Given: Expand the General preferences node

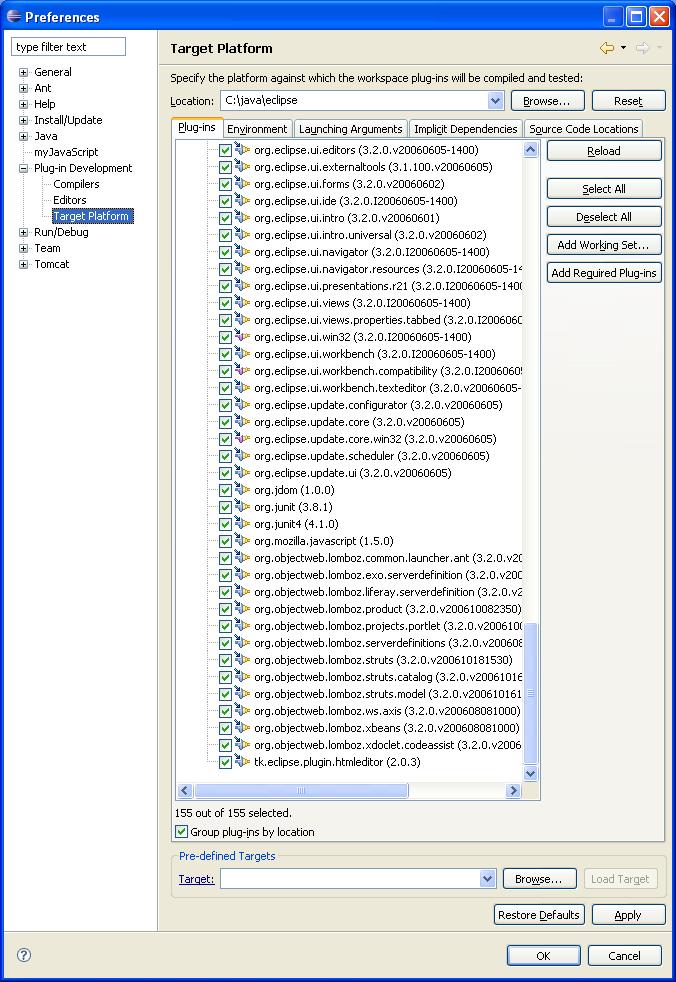Looking at the screenshot, I should [23, 72].
